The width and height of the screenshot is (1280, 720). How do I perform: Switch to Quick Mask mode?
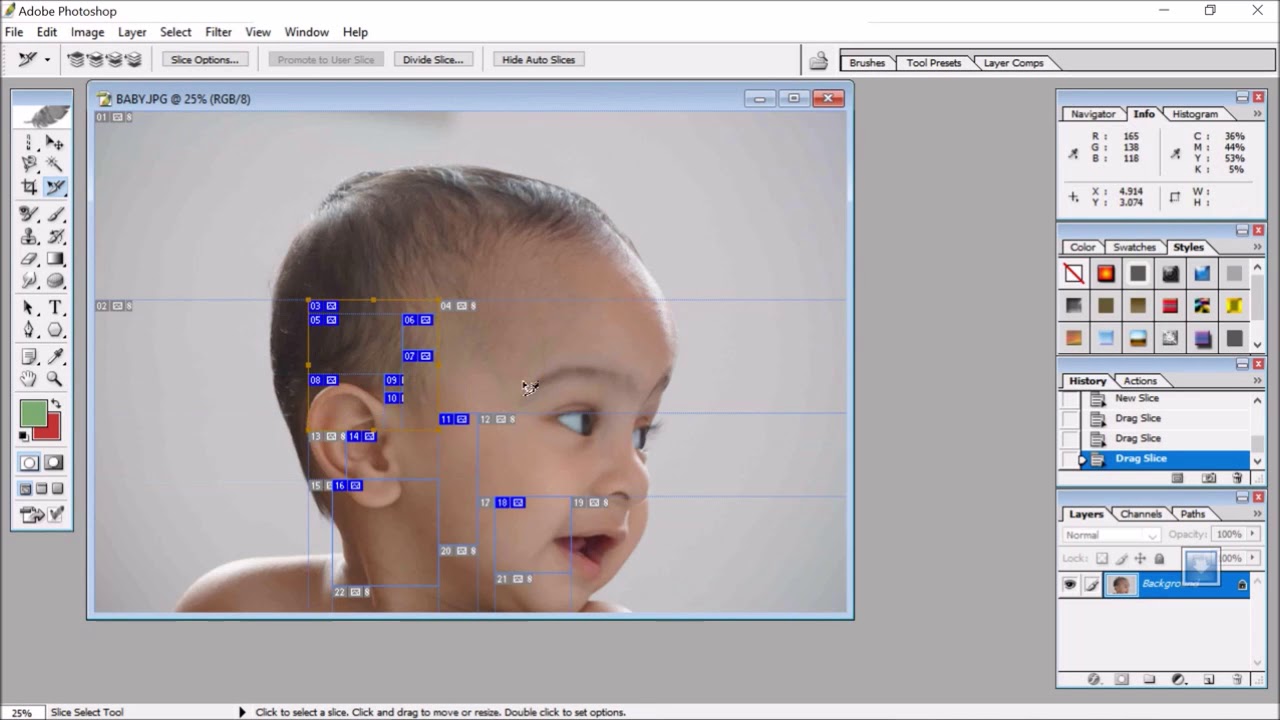54,463
